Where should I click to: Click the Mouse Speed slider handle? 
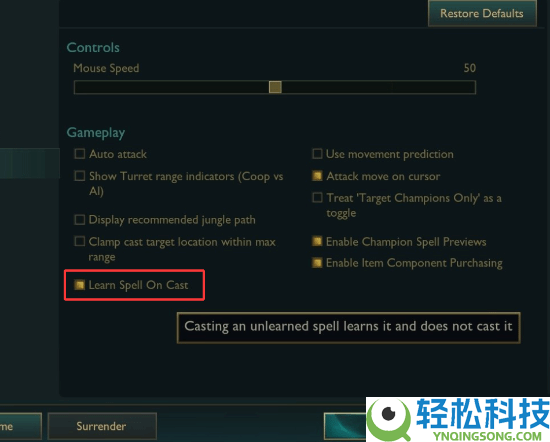tap(275, 87)
